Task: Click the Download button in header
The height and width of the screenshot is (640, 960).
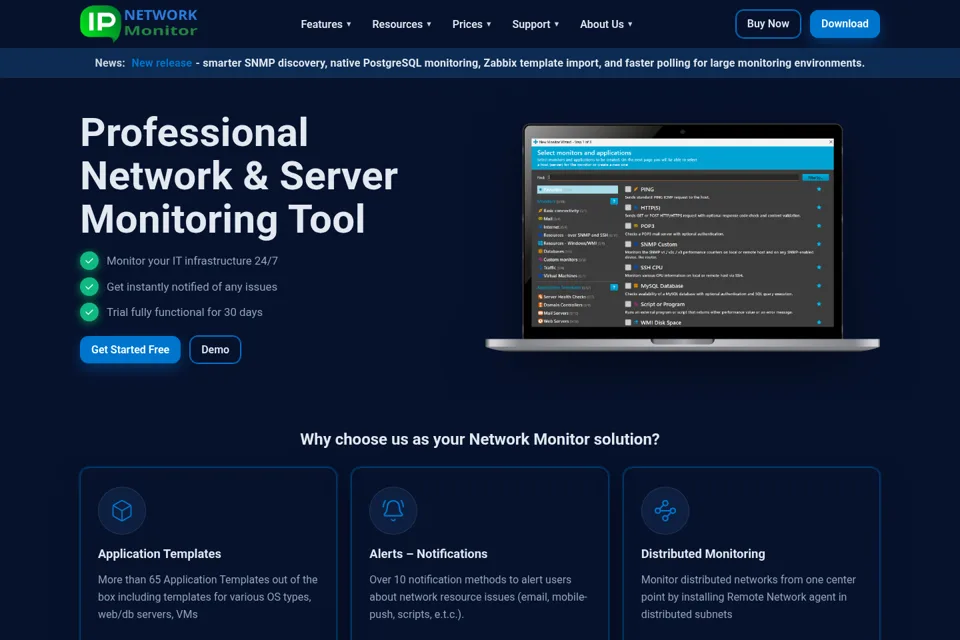Action: pos(844,24)
